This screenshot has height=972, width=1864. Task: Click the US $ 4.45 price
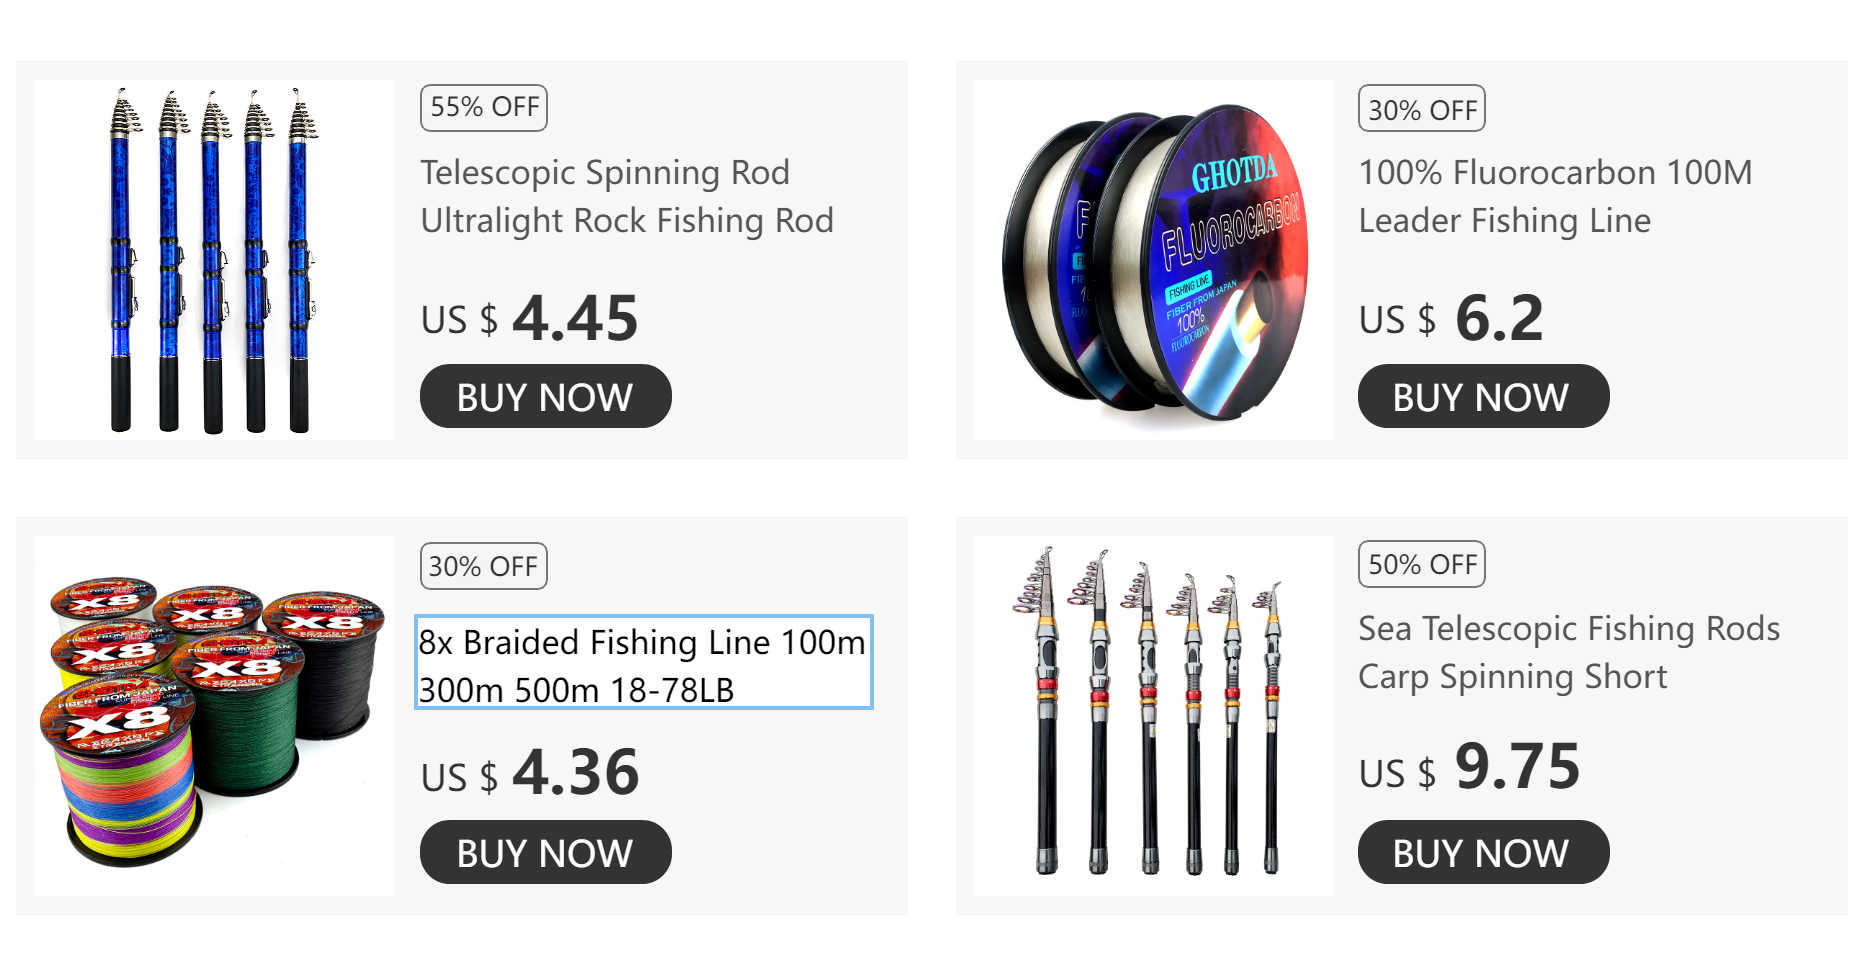pyautogui.click(x=529, y=318)
